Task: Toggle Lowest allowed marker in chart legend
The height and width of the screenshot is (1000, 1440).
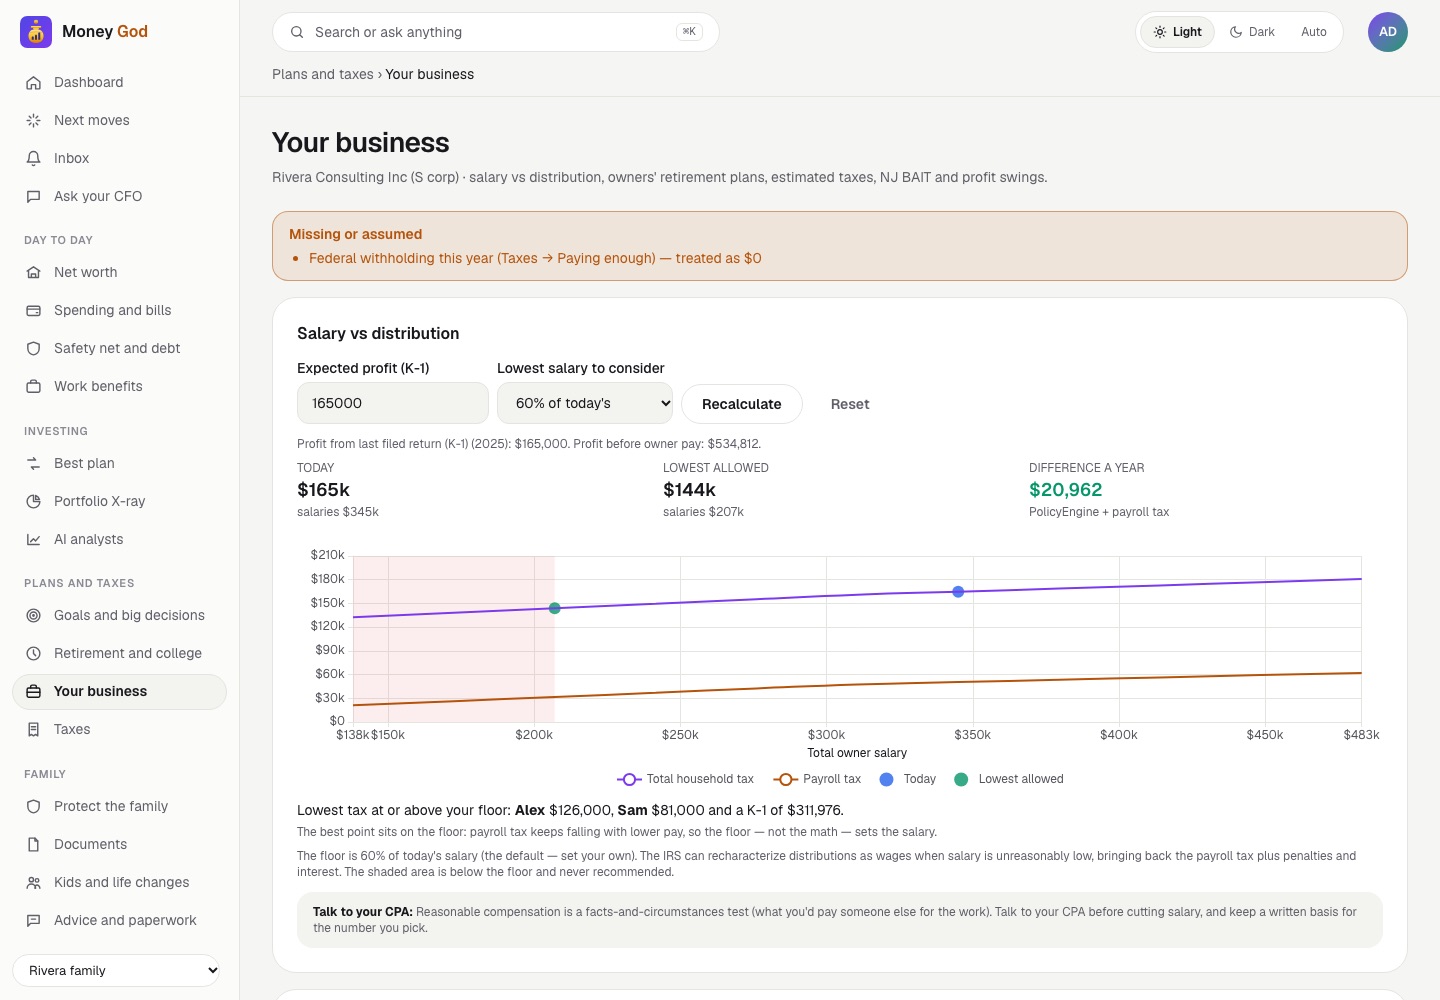Action: click(1009, 779)
